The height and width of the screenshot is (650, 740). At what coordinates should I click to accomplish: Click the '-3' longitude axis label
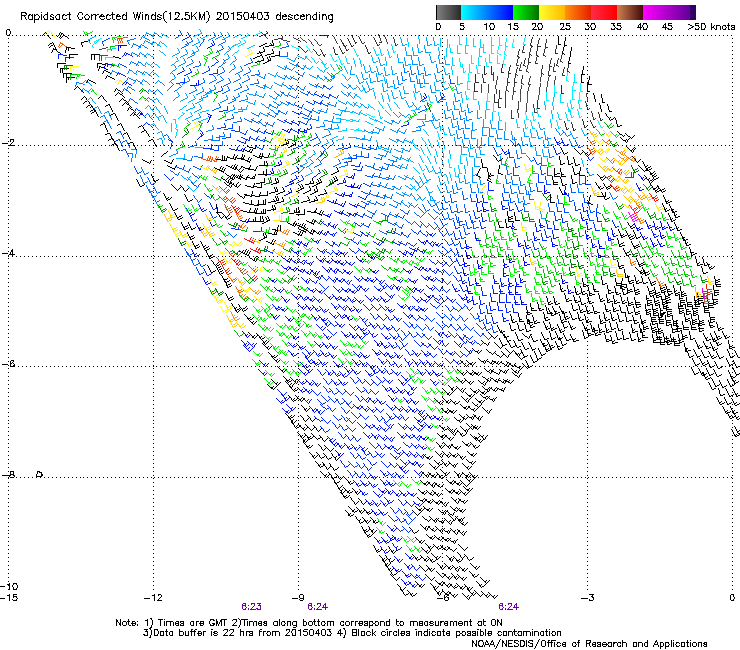click(x=588, y=598)
